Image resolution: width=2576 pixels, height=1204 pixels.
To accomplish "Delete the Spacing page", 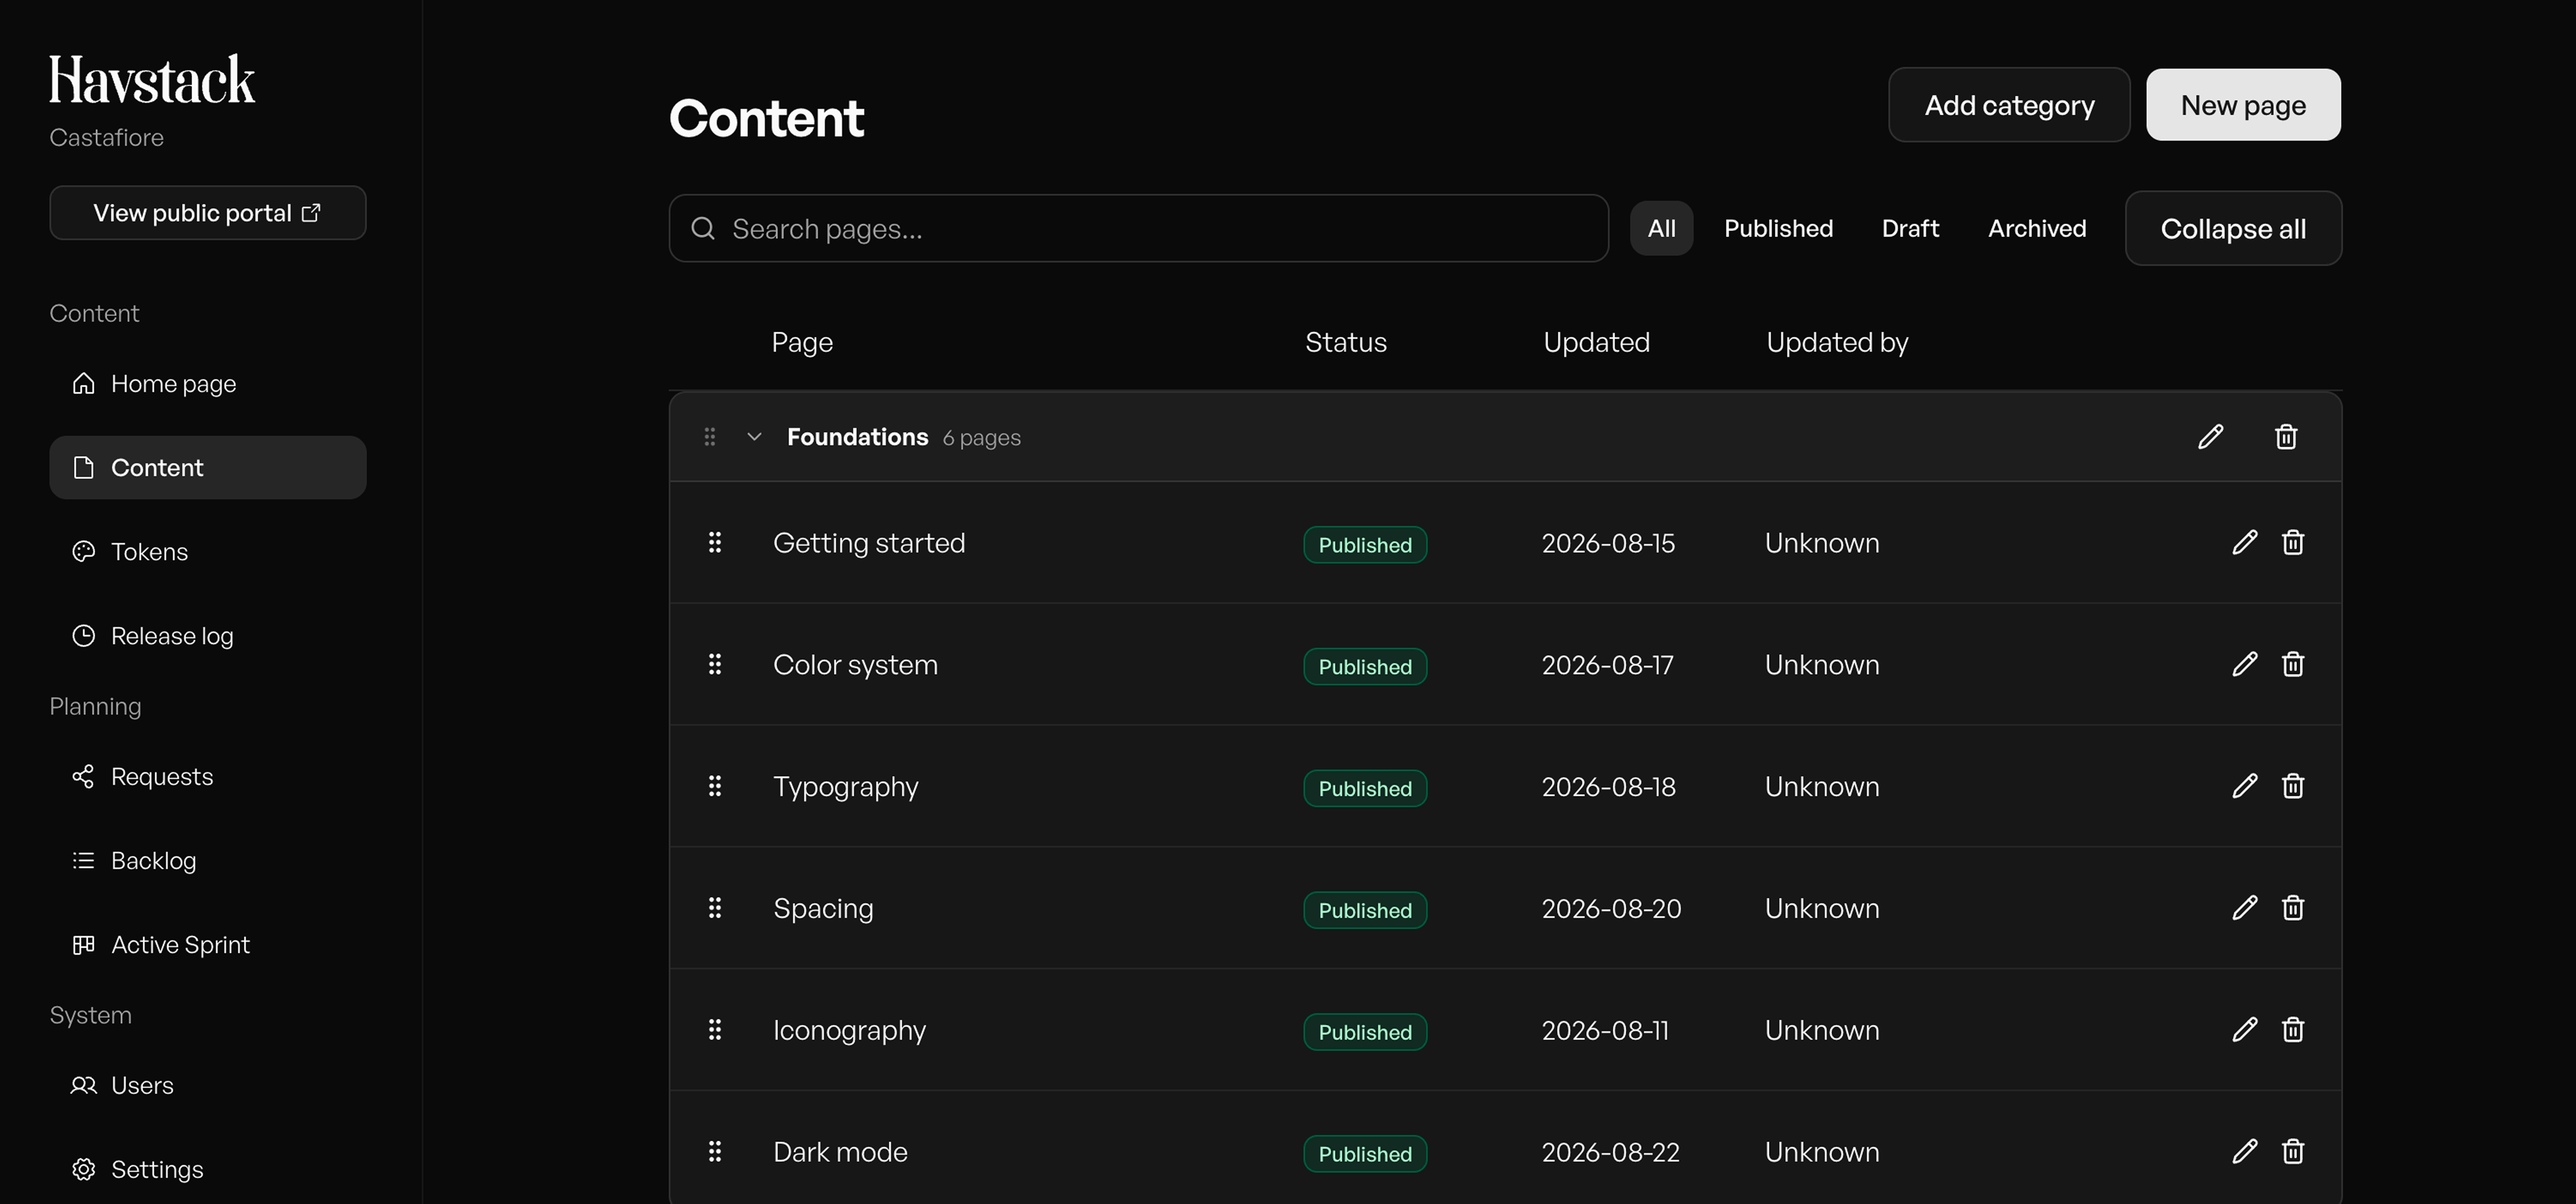I will tap(2293, 908).
